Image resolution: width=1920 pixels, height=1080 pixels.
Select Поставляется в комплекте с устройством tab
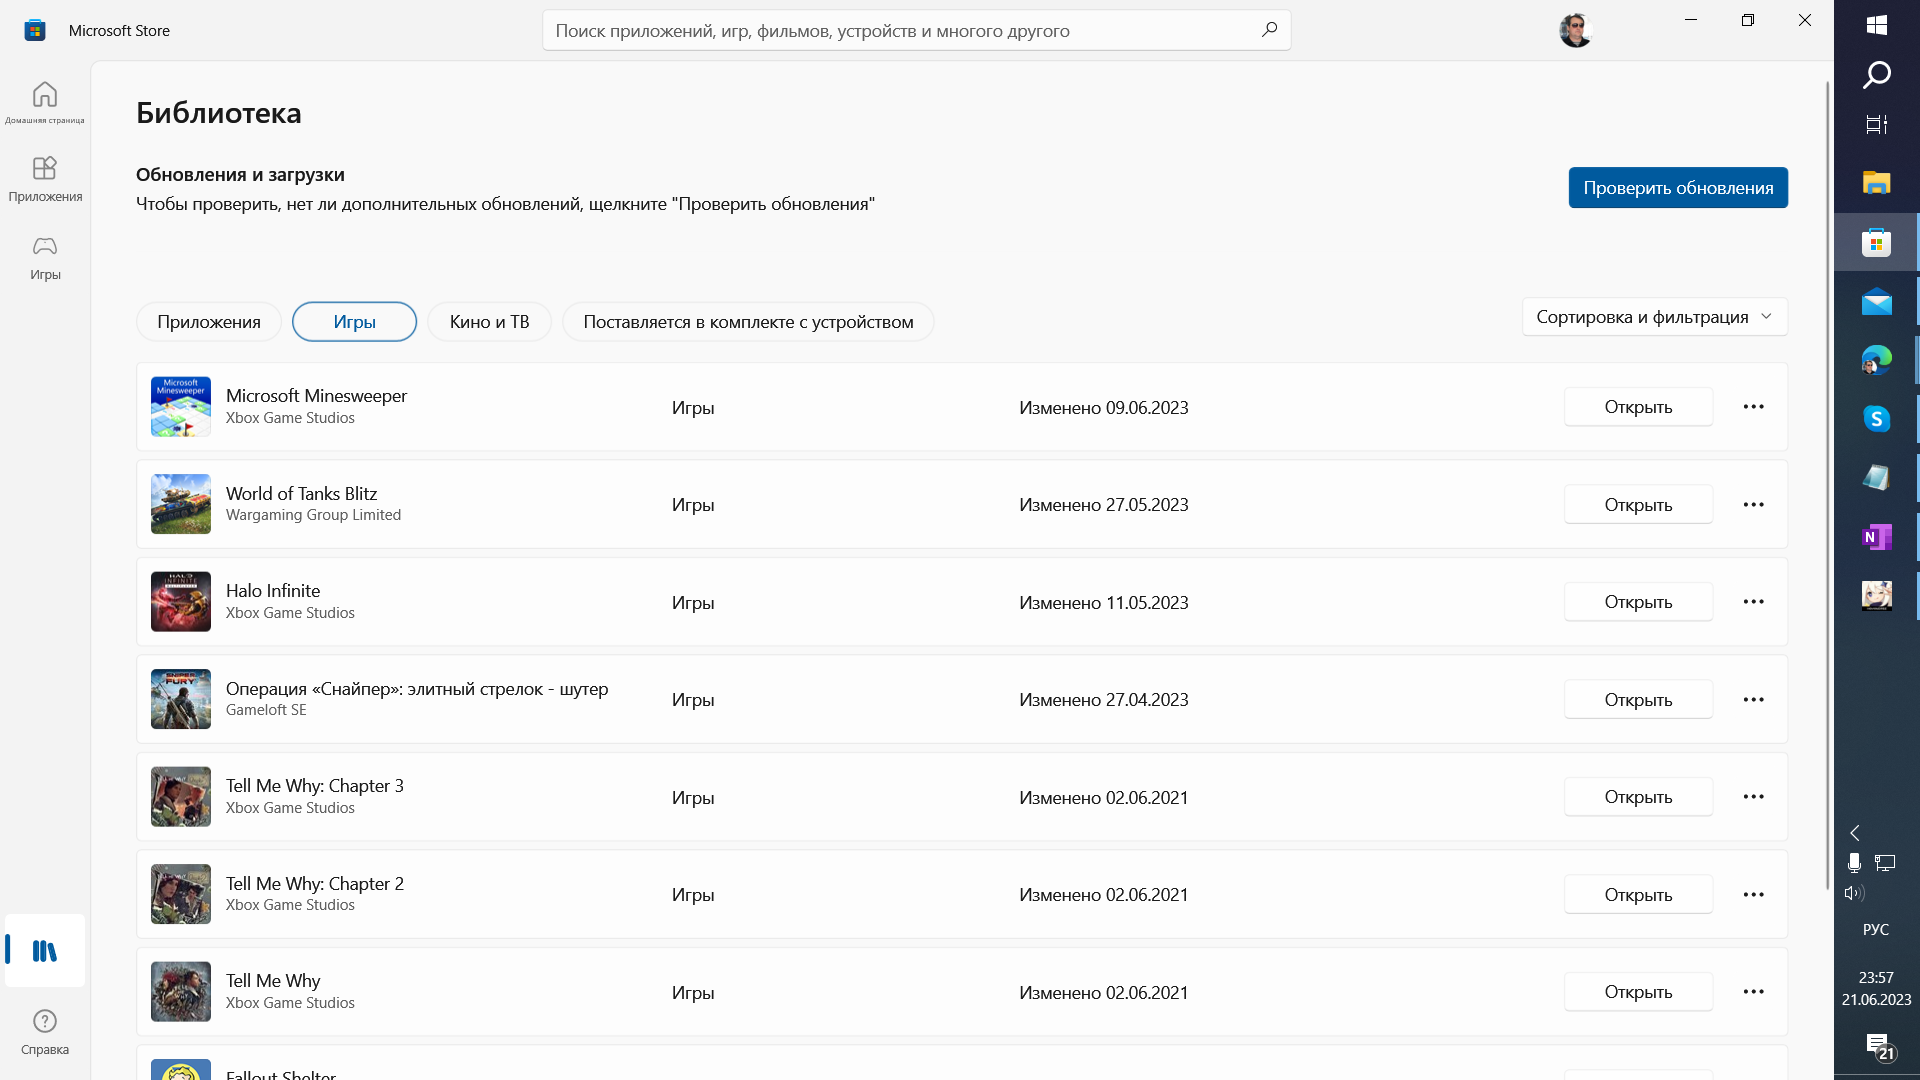coord(748,322)
